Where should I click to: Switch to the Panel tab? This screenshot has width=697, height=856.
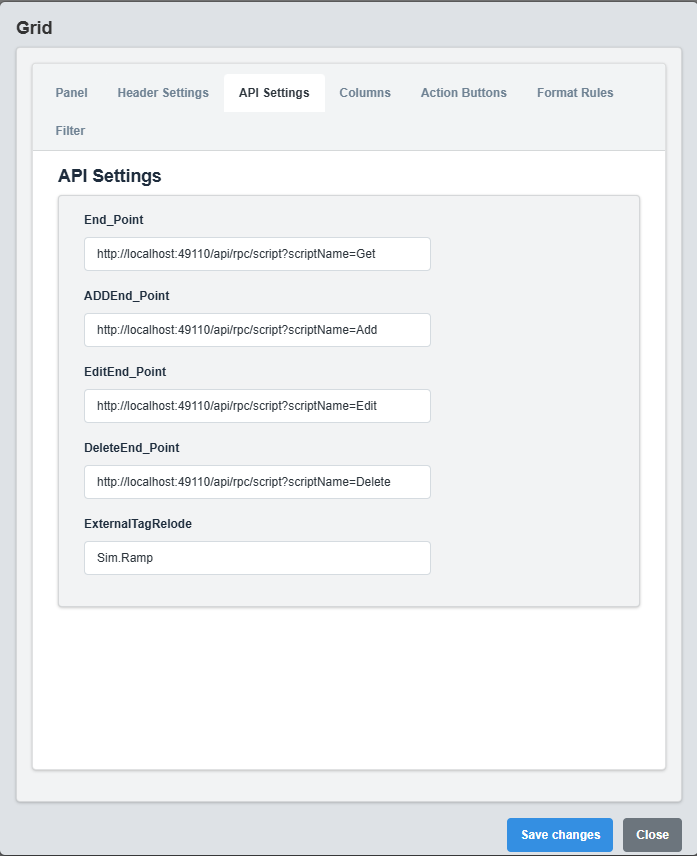(71, 92)
